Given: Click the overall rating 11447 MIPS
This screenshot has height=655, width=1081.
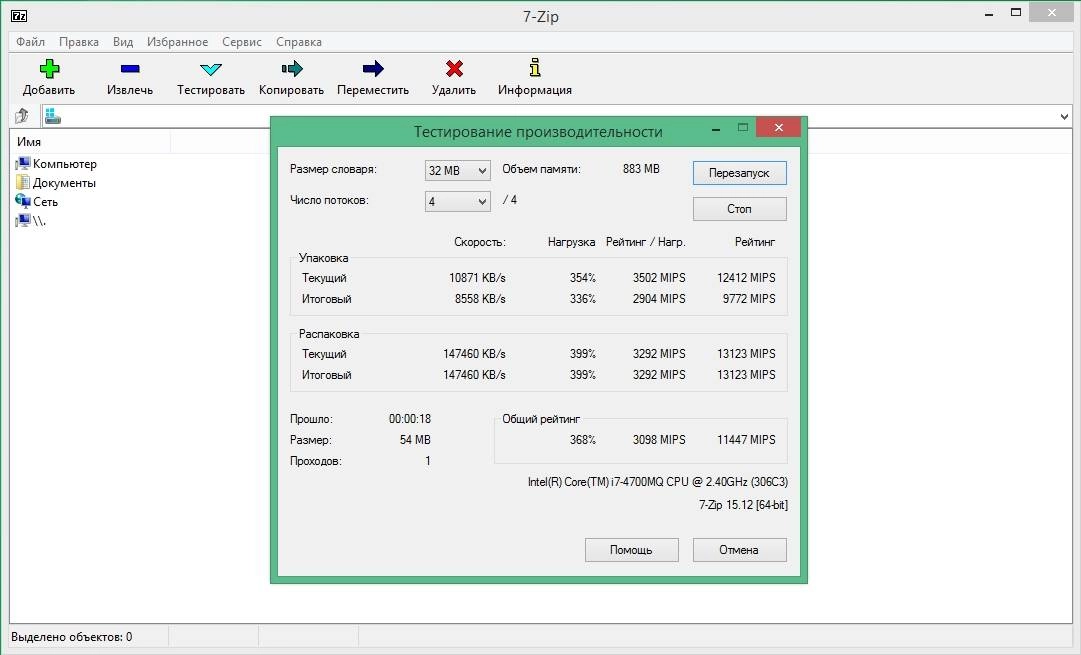Looking at the screenshot, I should [x=746, y=440].
